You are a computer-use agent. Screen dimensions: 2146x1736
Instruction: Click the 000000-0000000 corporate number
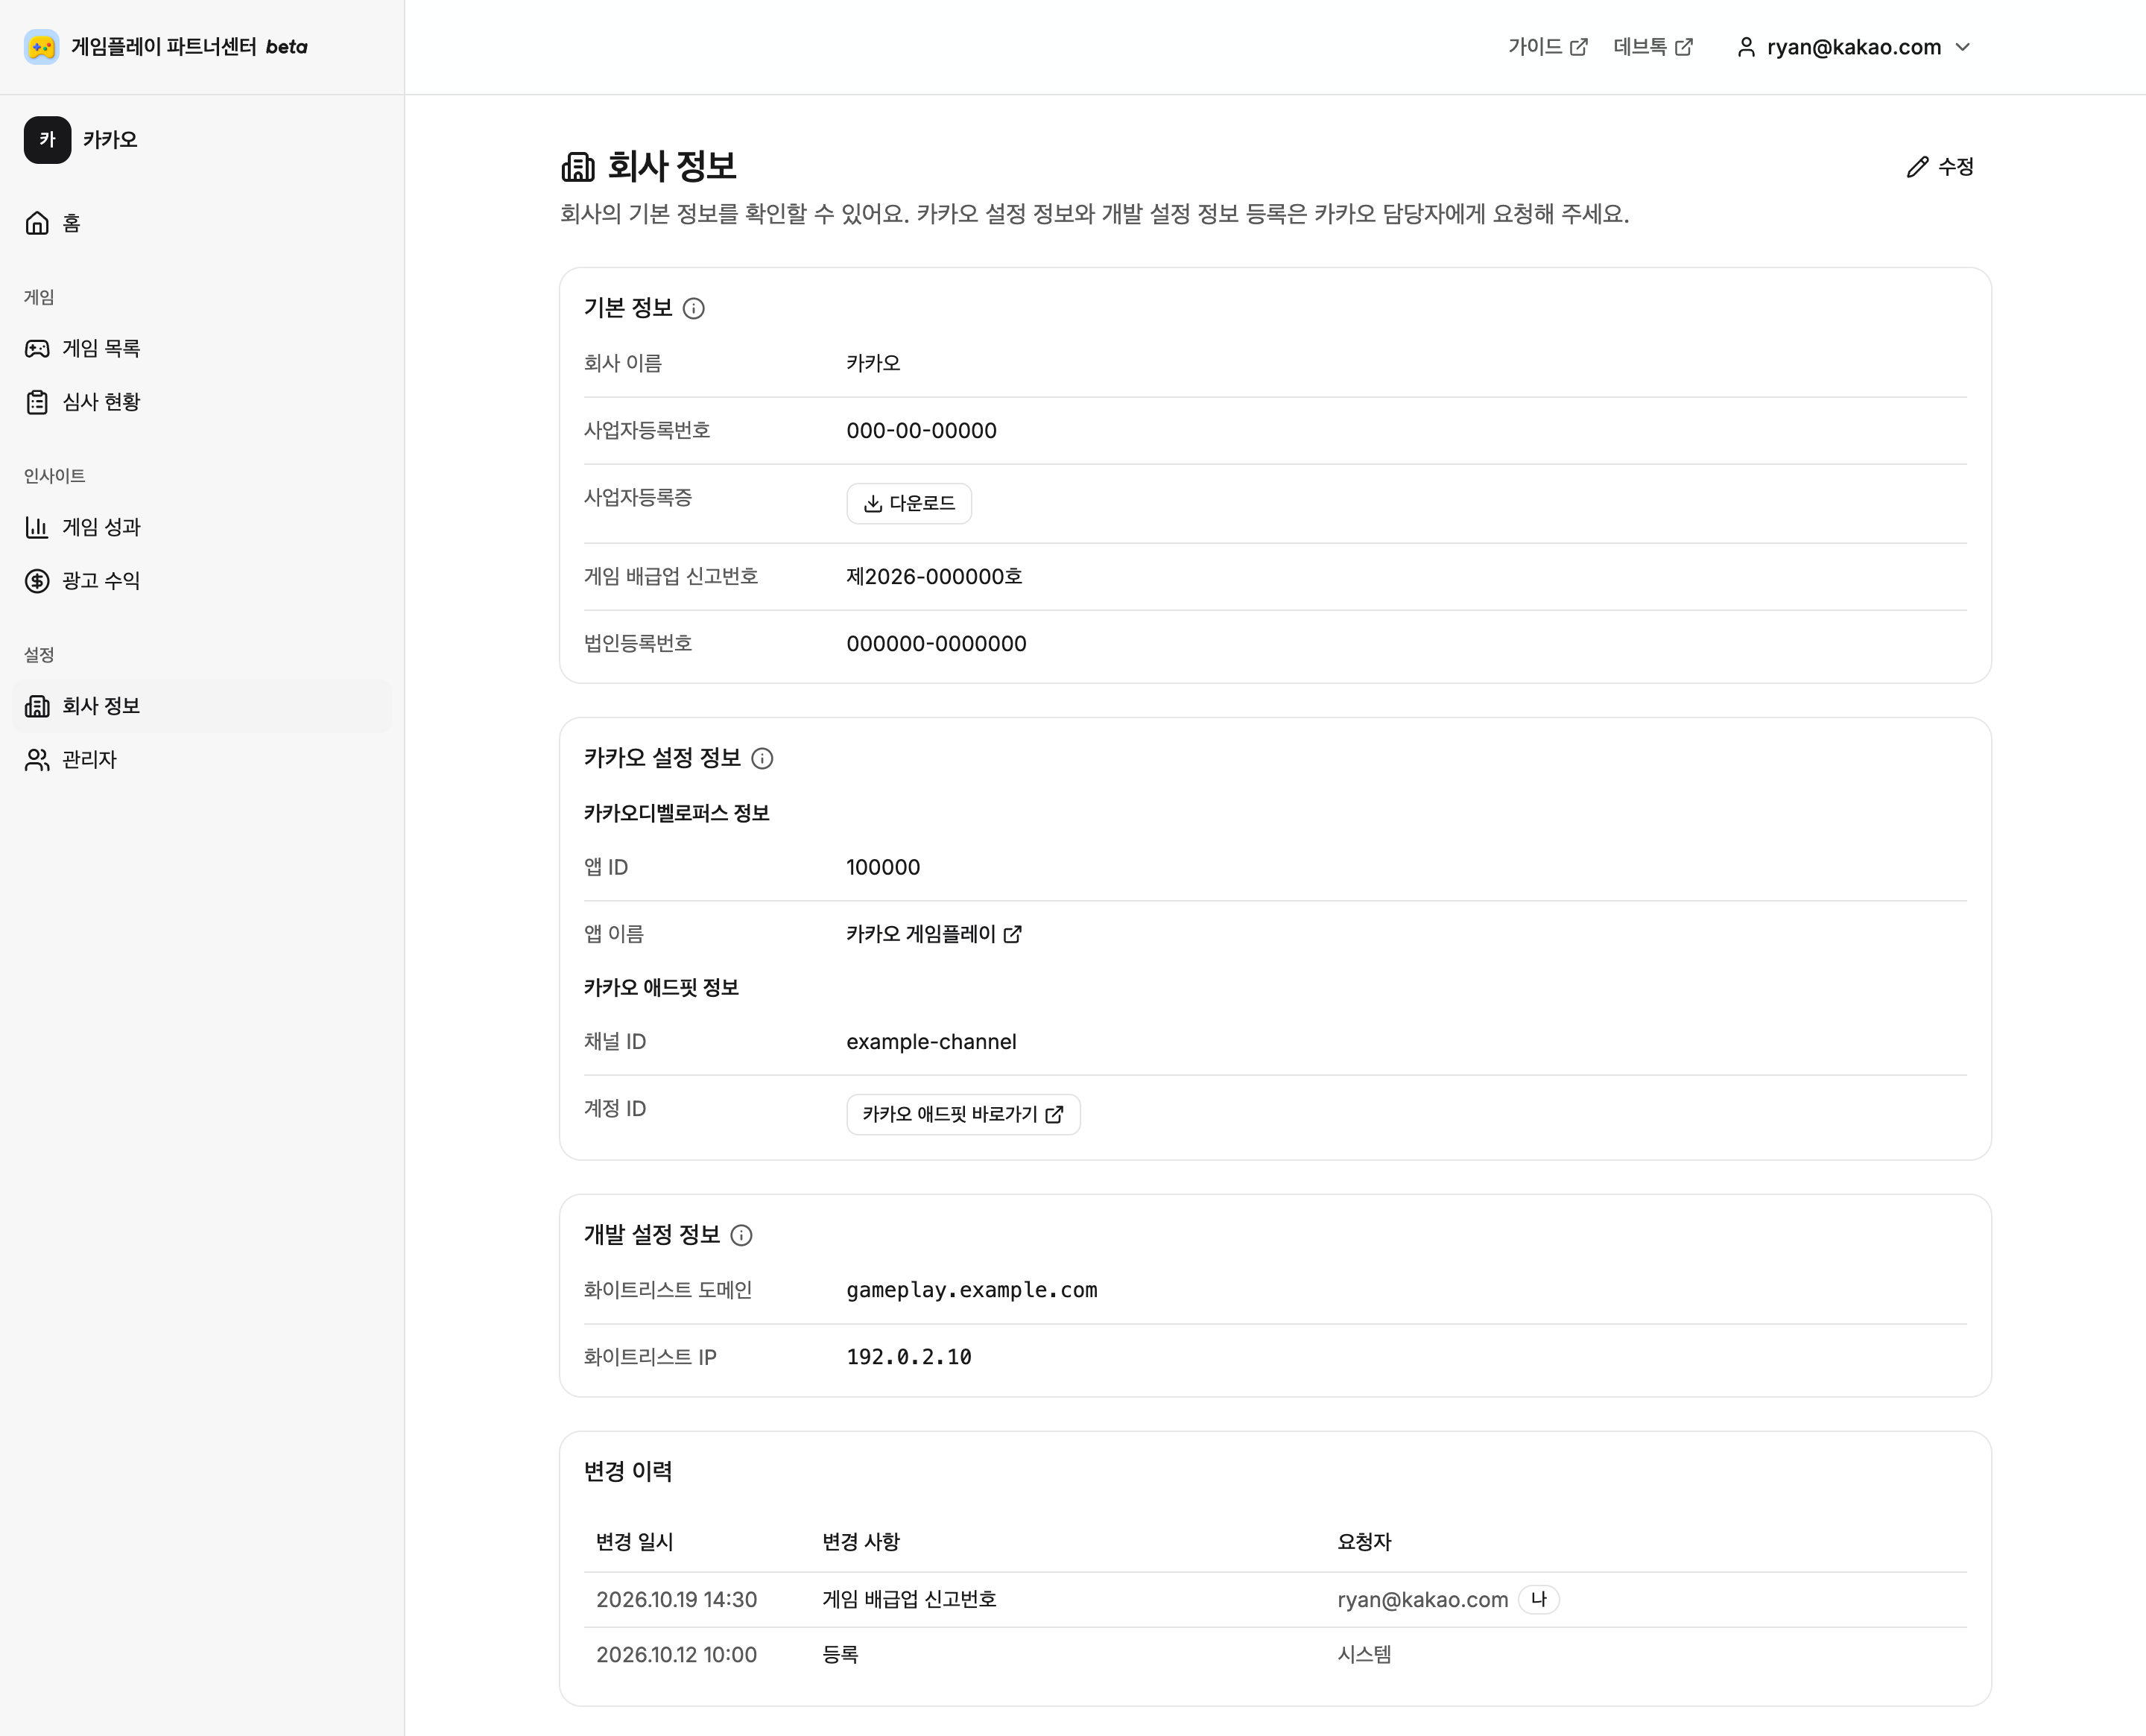click(936, 644)
